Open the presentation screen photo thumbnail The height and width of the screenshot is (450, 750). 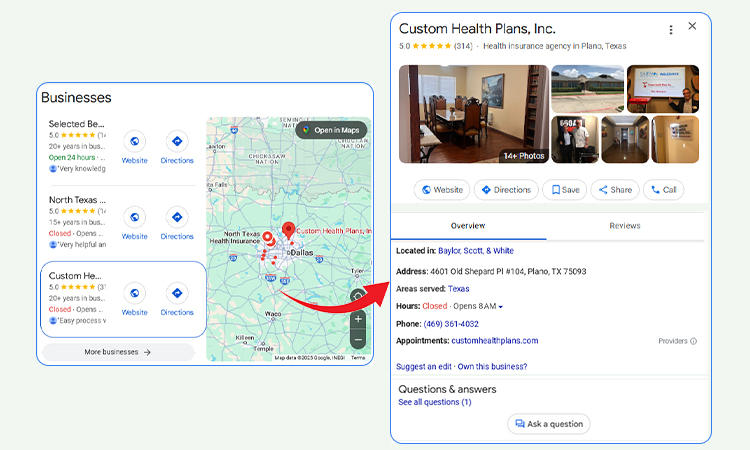pyautogui.click(x=663, y=89)
